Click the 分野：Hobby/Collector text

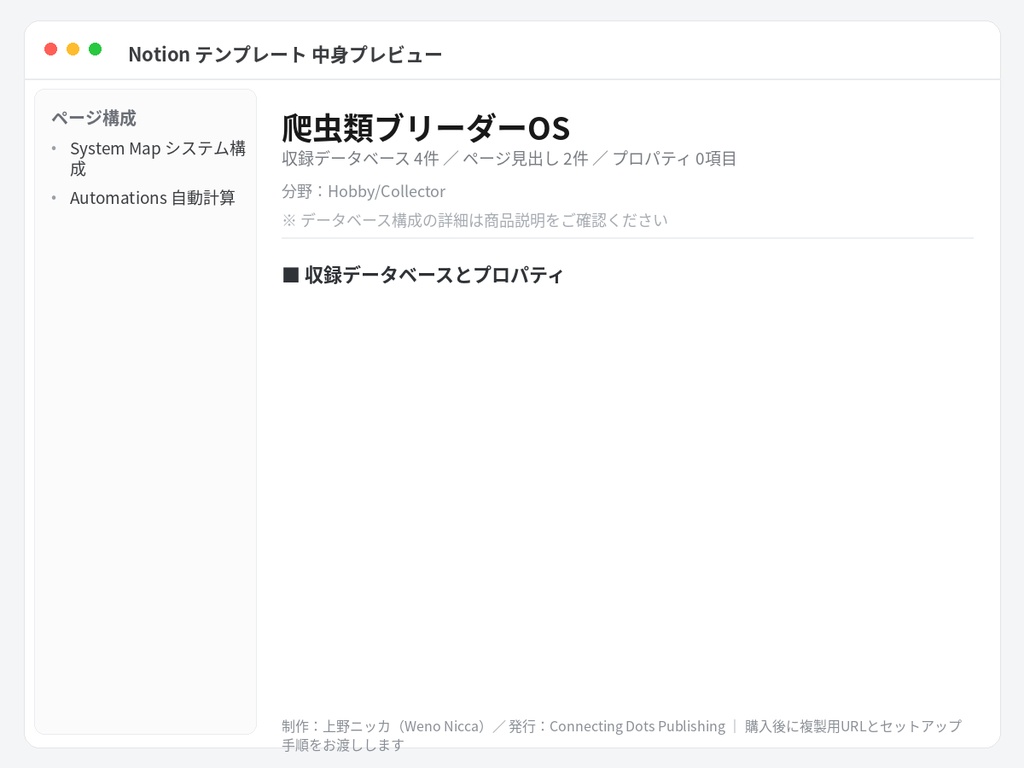[x=364, y=191]
